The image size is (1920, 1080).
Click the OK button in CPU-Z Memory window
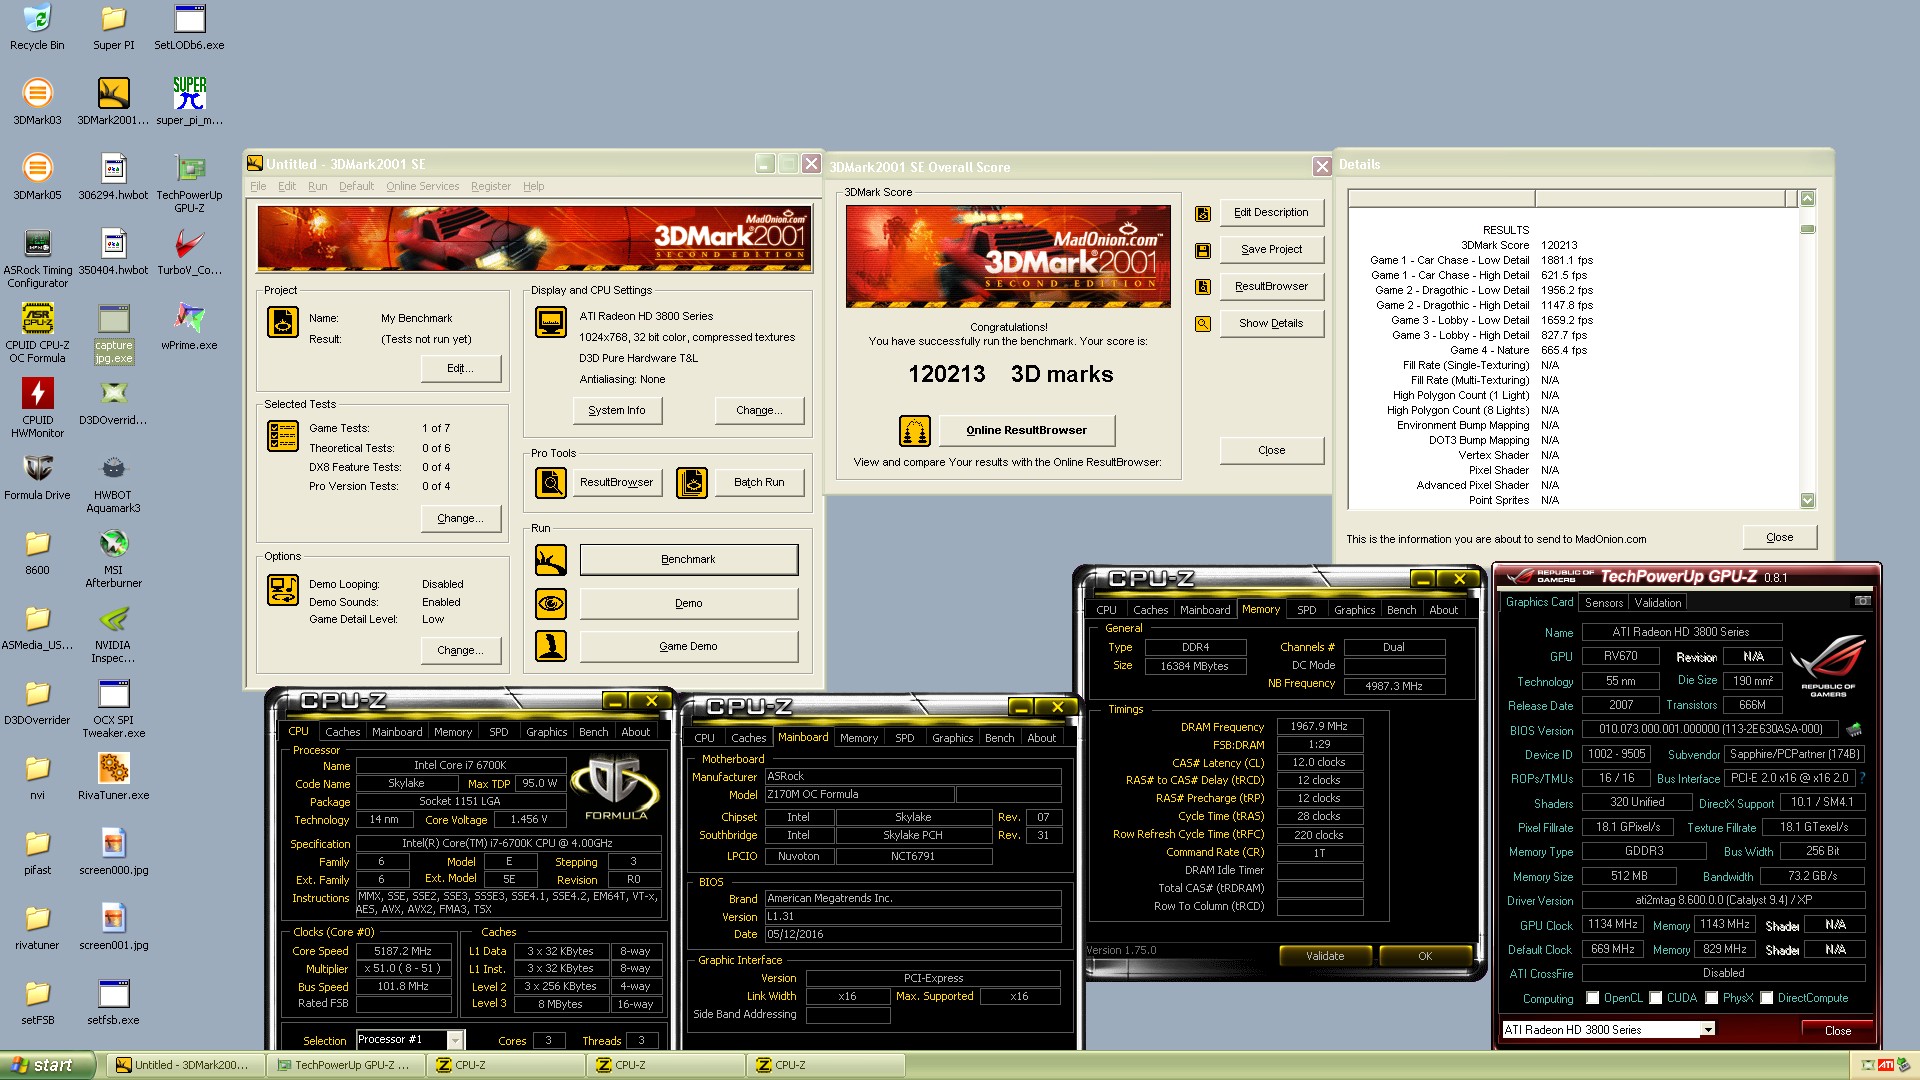click(x=1425, y=956)
